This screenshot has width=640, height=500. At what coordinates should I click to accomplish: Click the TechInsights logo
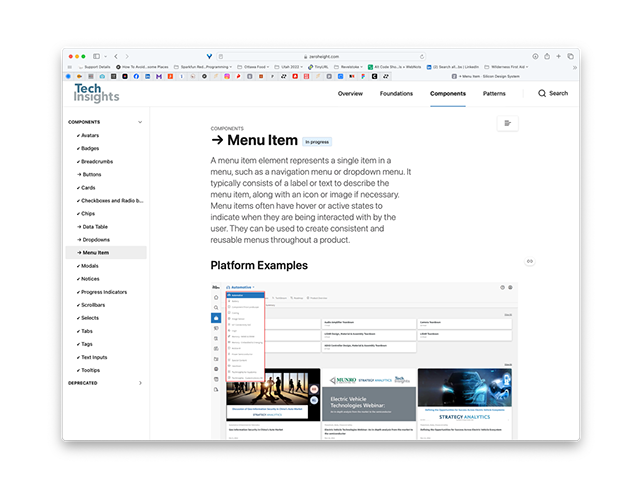click(96, 93)
